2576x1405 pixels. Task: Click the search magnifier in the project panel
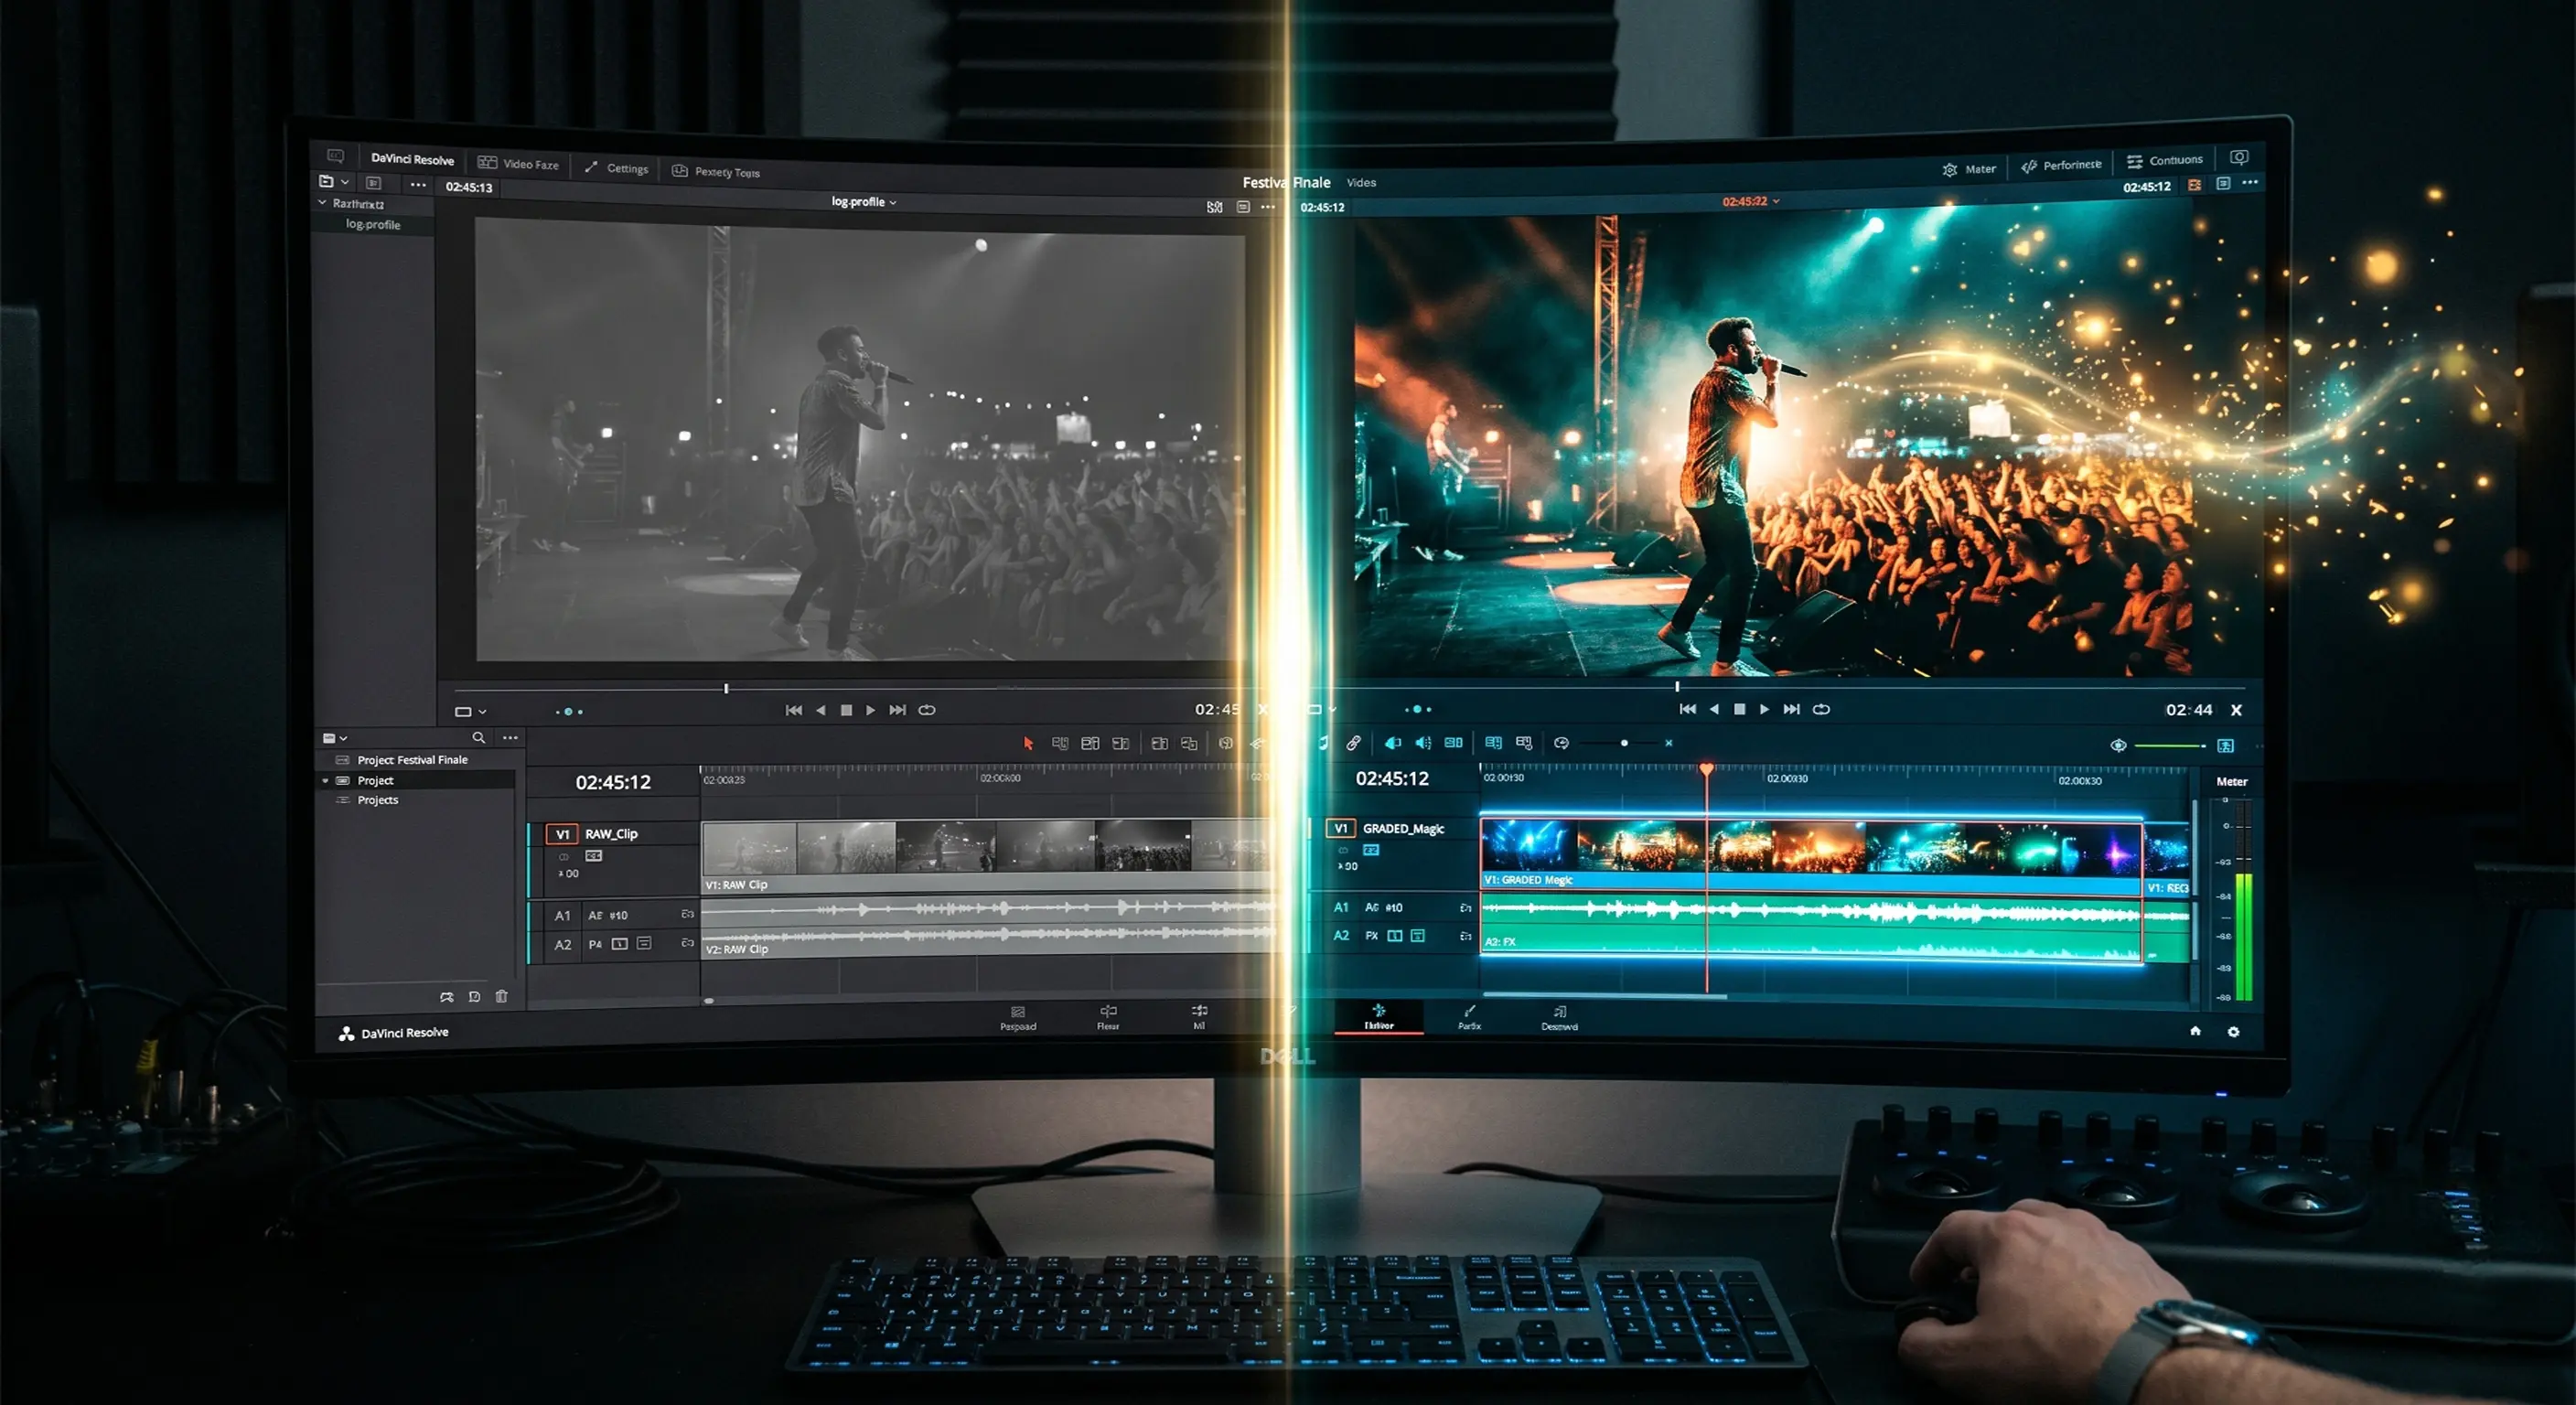coord(479,738)
